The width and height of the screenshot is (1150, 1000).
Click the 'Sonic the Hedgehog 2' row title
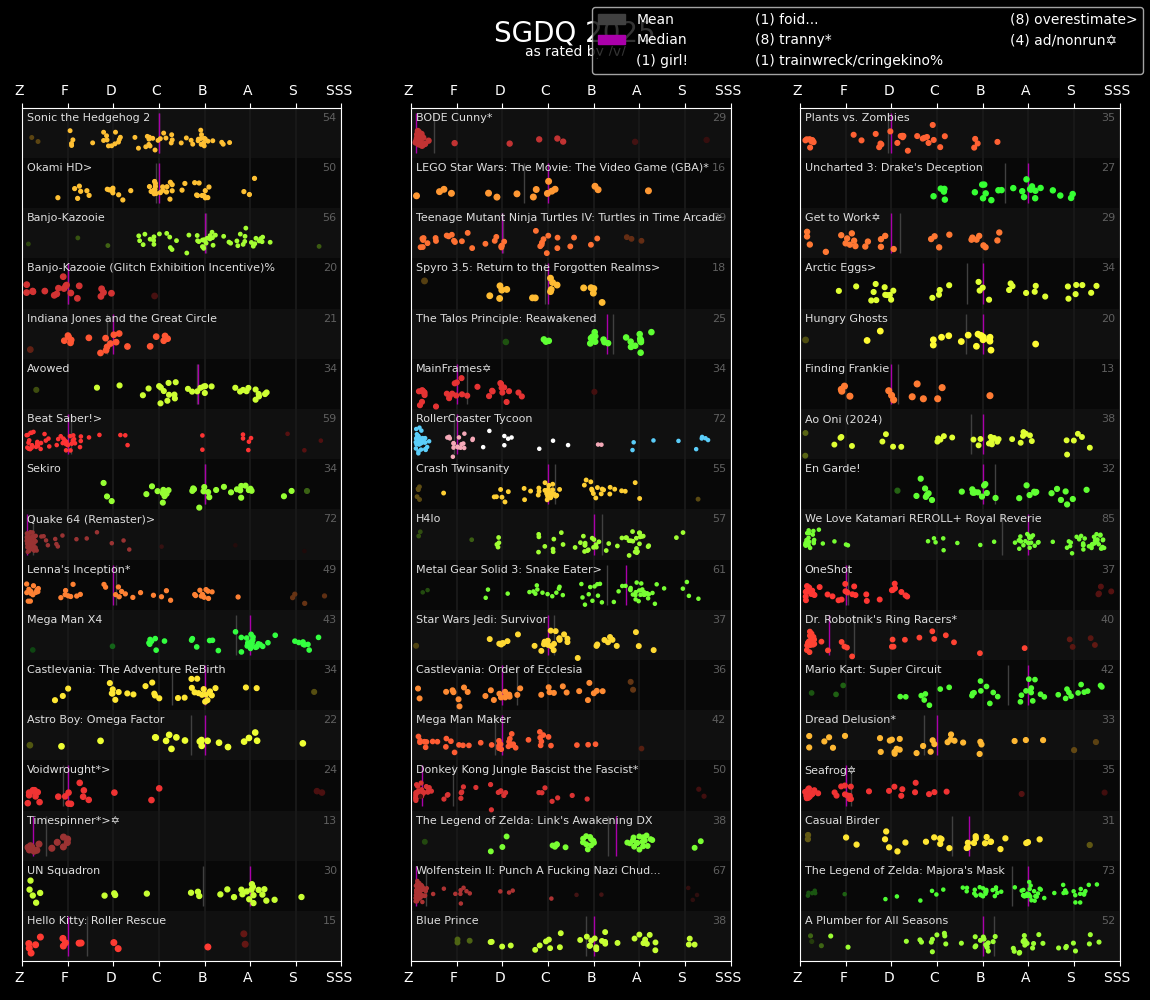click(88, 117)
